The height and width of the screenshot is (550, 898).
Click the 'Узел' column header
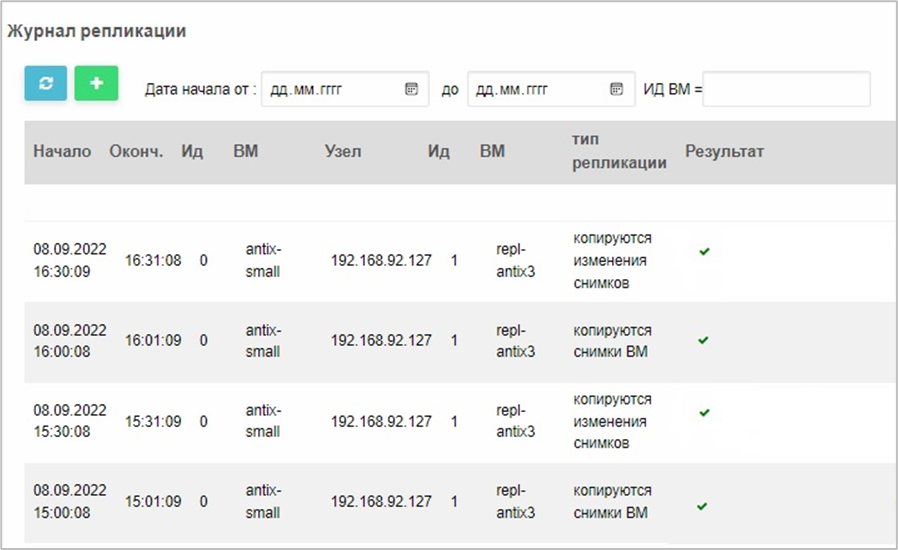click(x=342, y=151)
